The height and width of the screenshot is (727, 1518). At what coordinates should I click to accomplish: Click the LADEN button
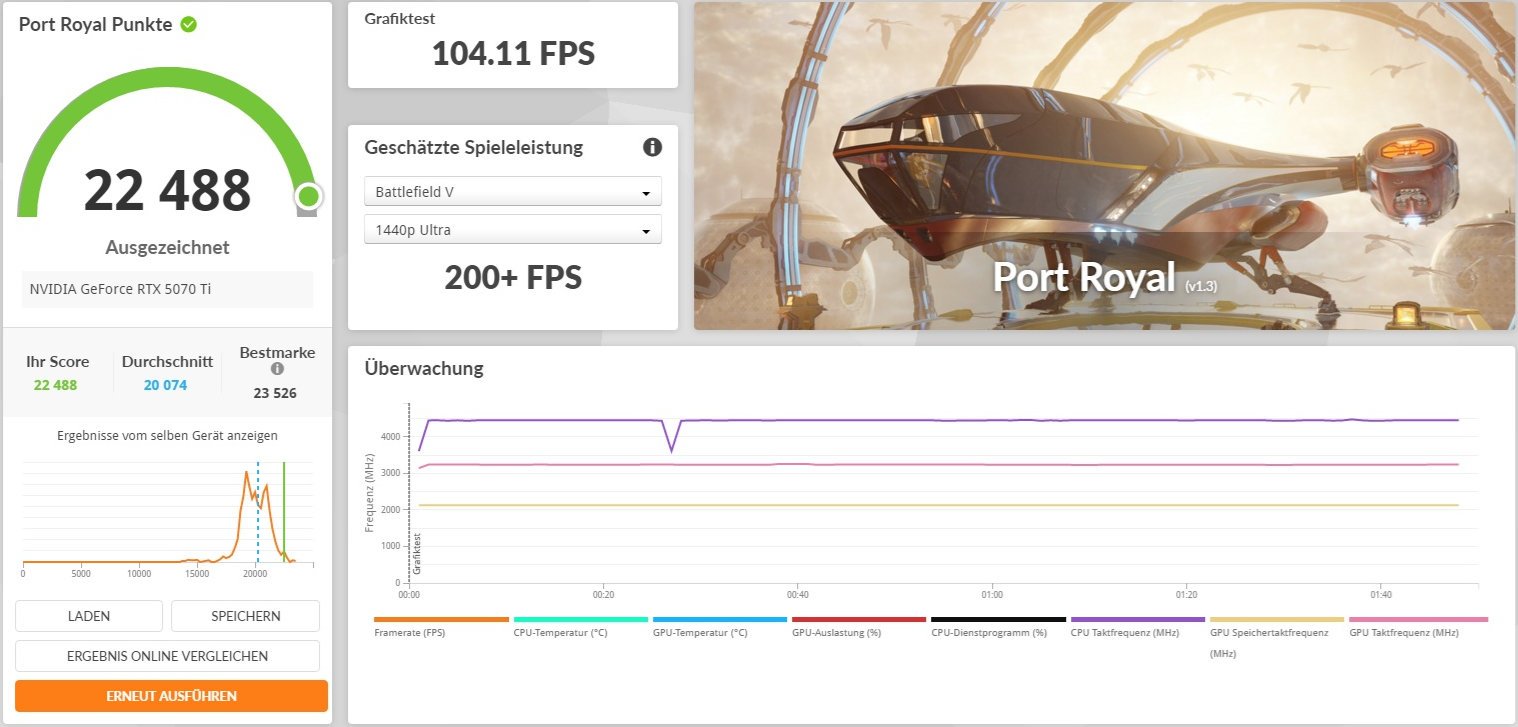[x=89, y=616]
